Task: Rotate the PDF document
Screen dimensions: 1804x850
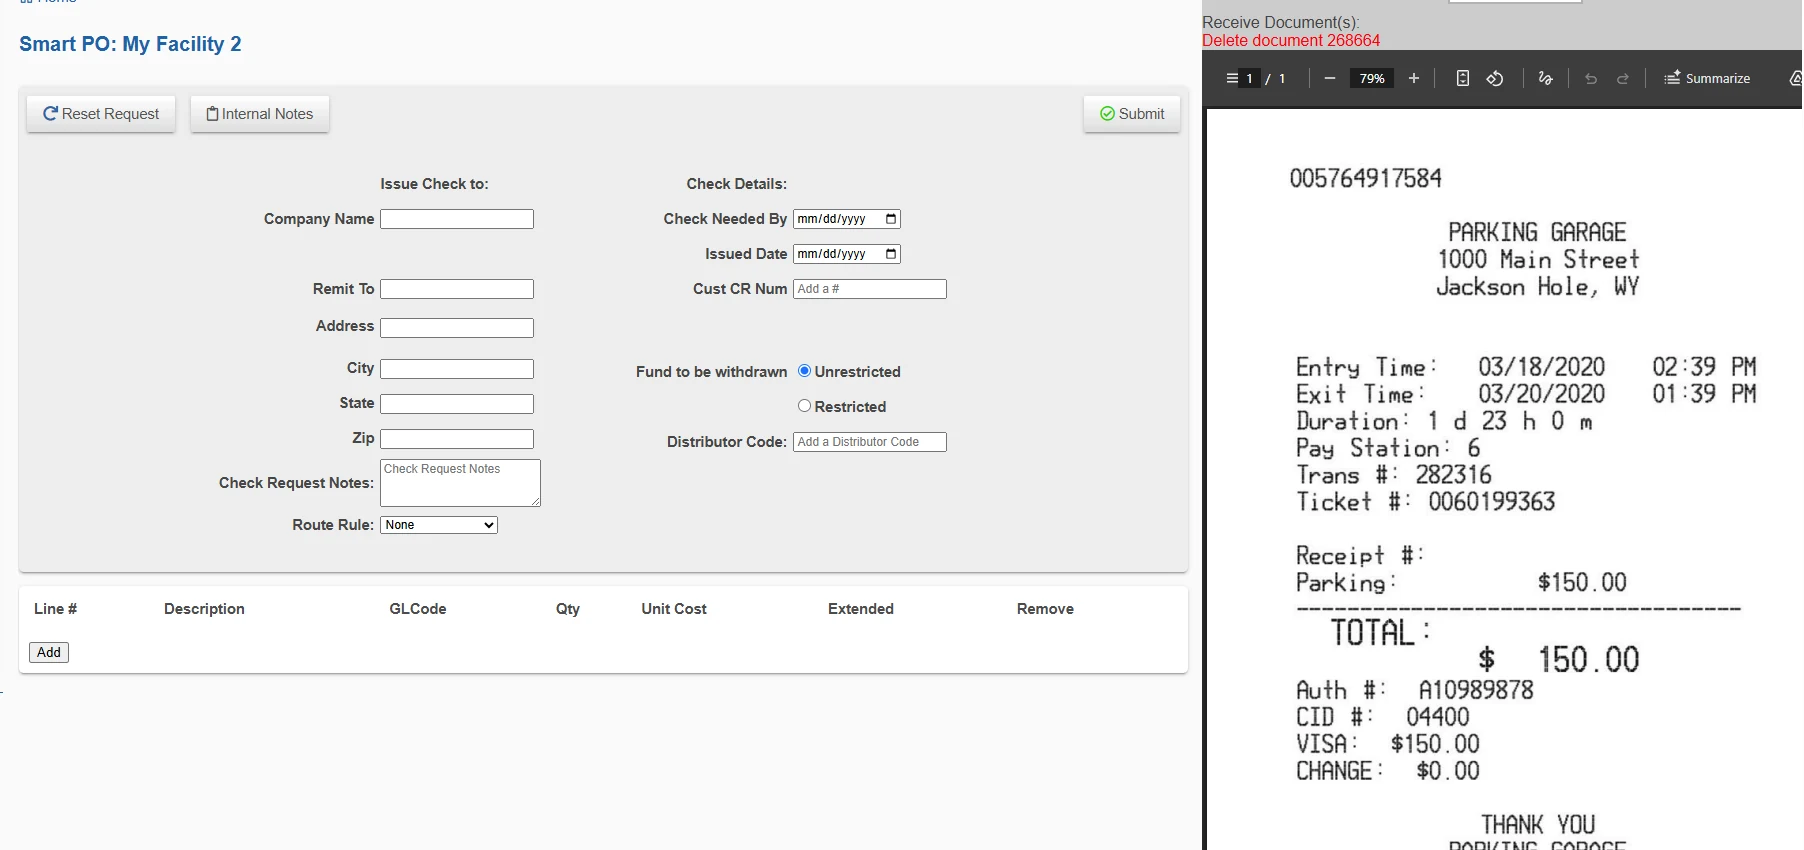Action: pos(1495,78)
